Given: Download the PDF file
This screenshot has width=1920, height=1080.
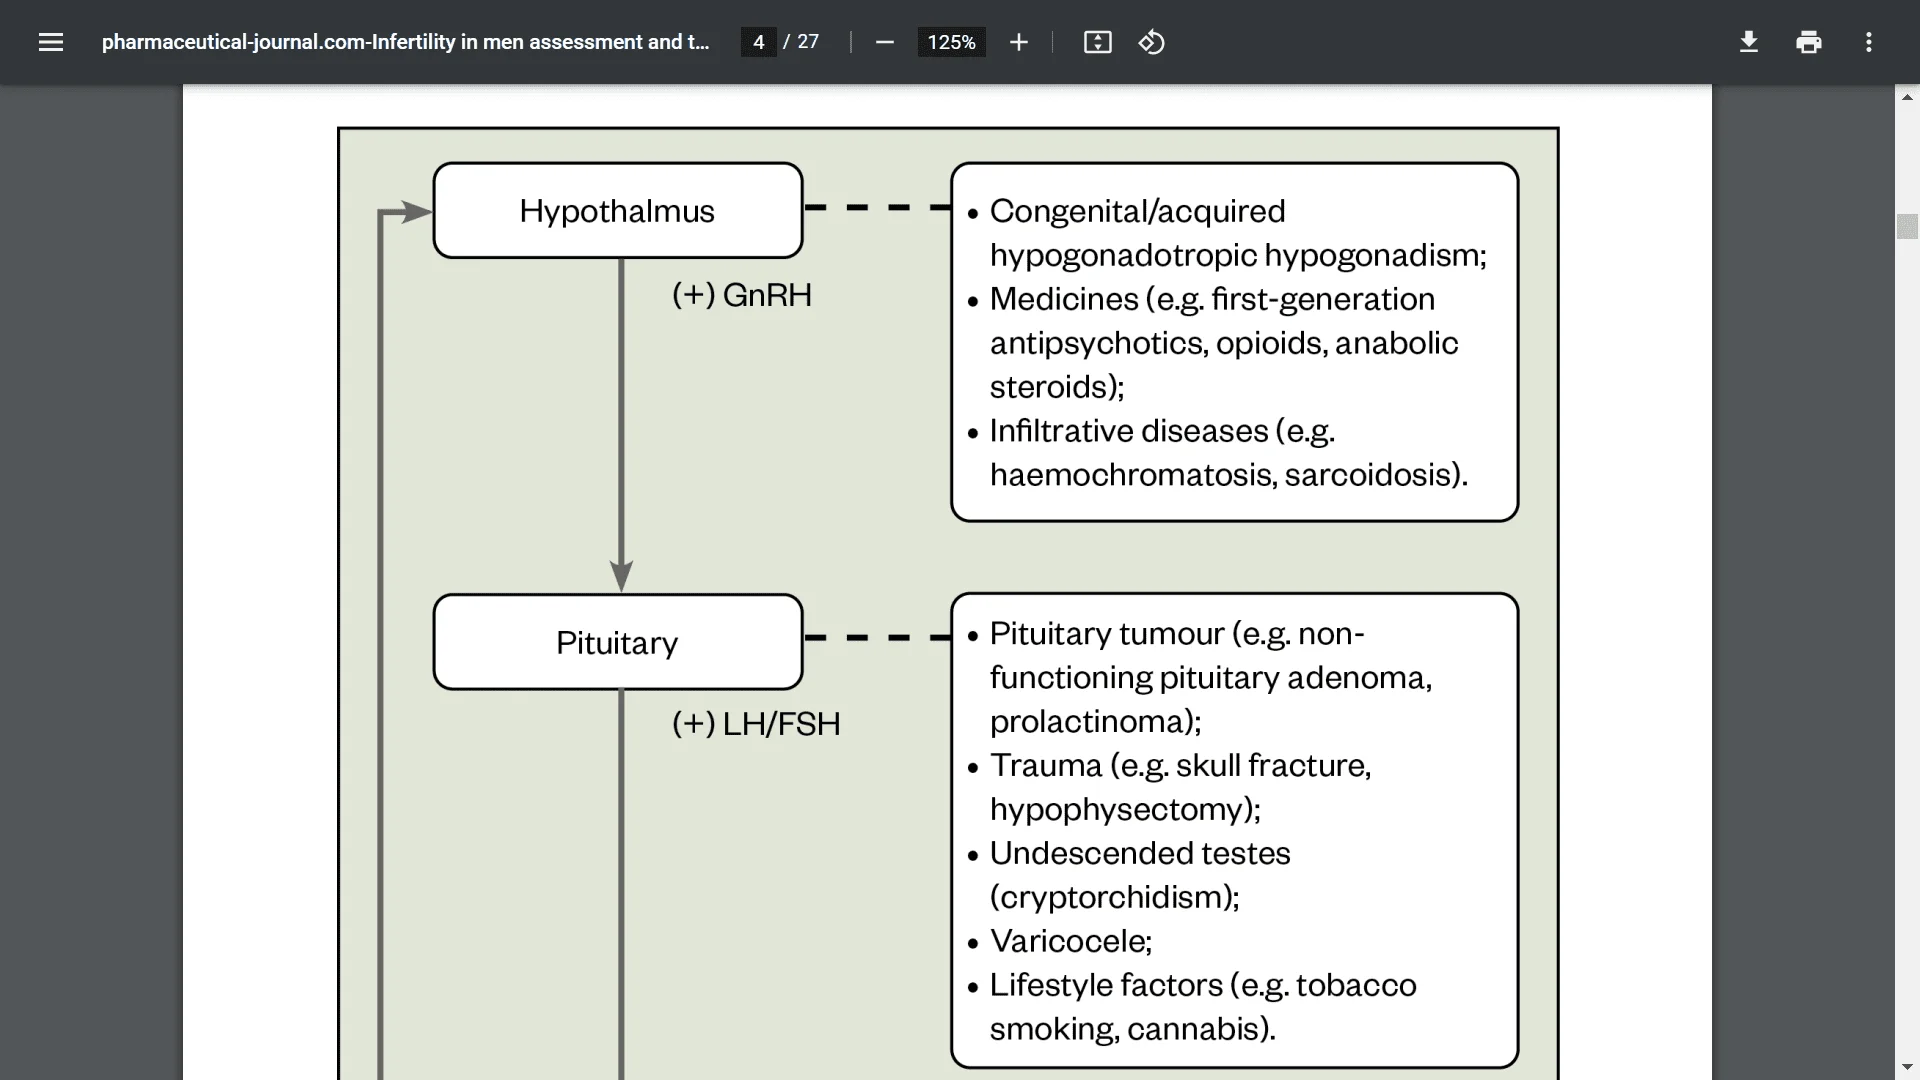Looking at the screenshot, I should [1748, 42].
